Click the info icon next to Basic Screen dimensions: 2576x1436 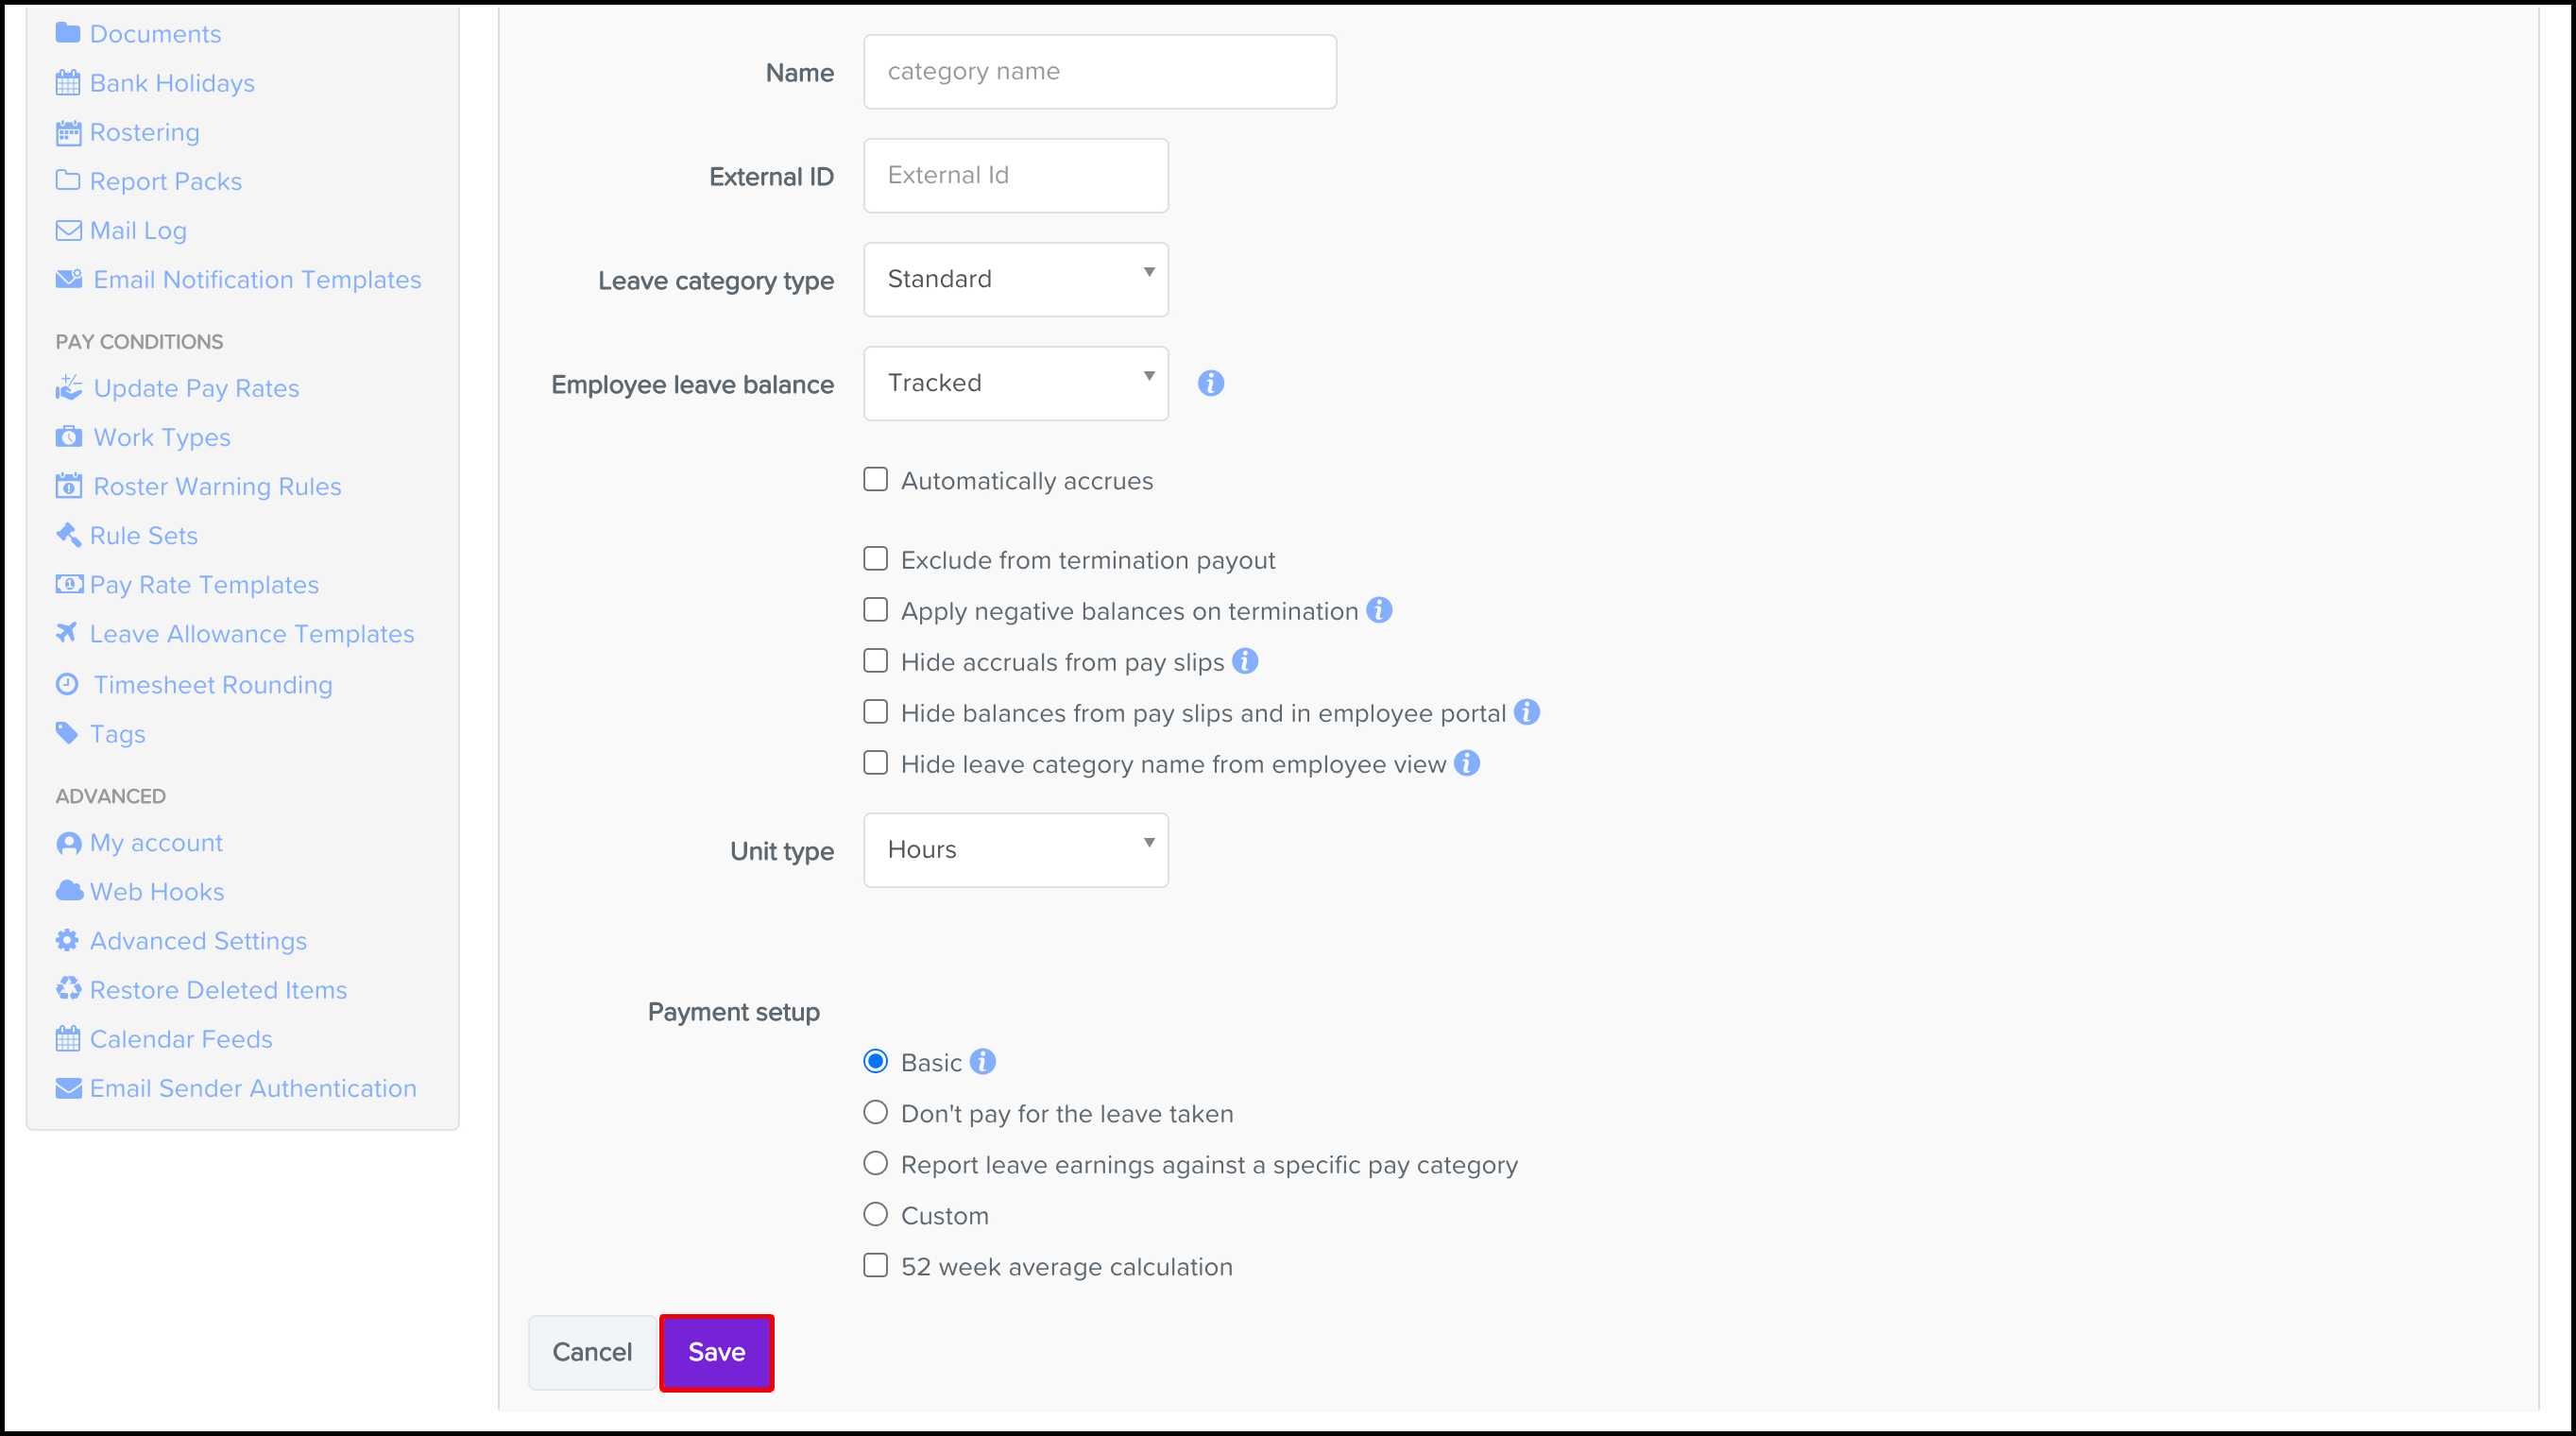coord(983,1061)
